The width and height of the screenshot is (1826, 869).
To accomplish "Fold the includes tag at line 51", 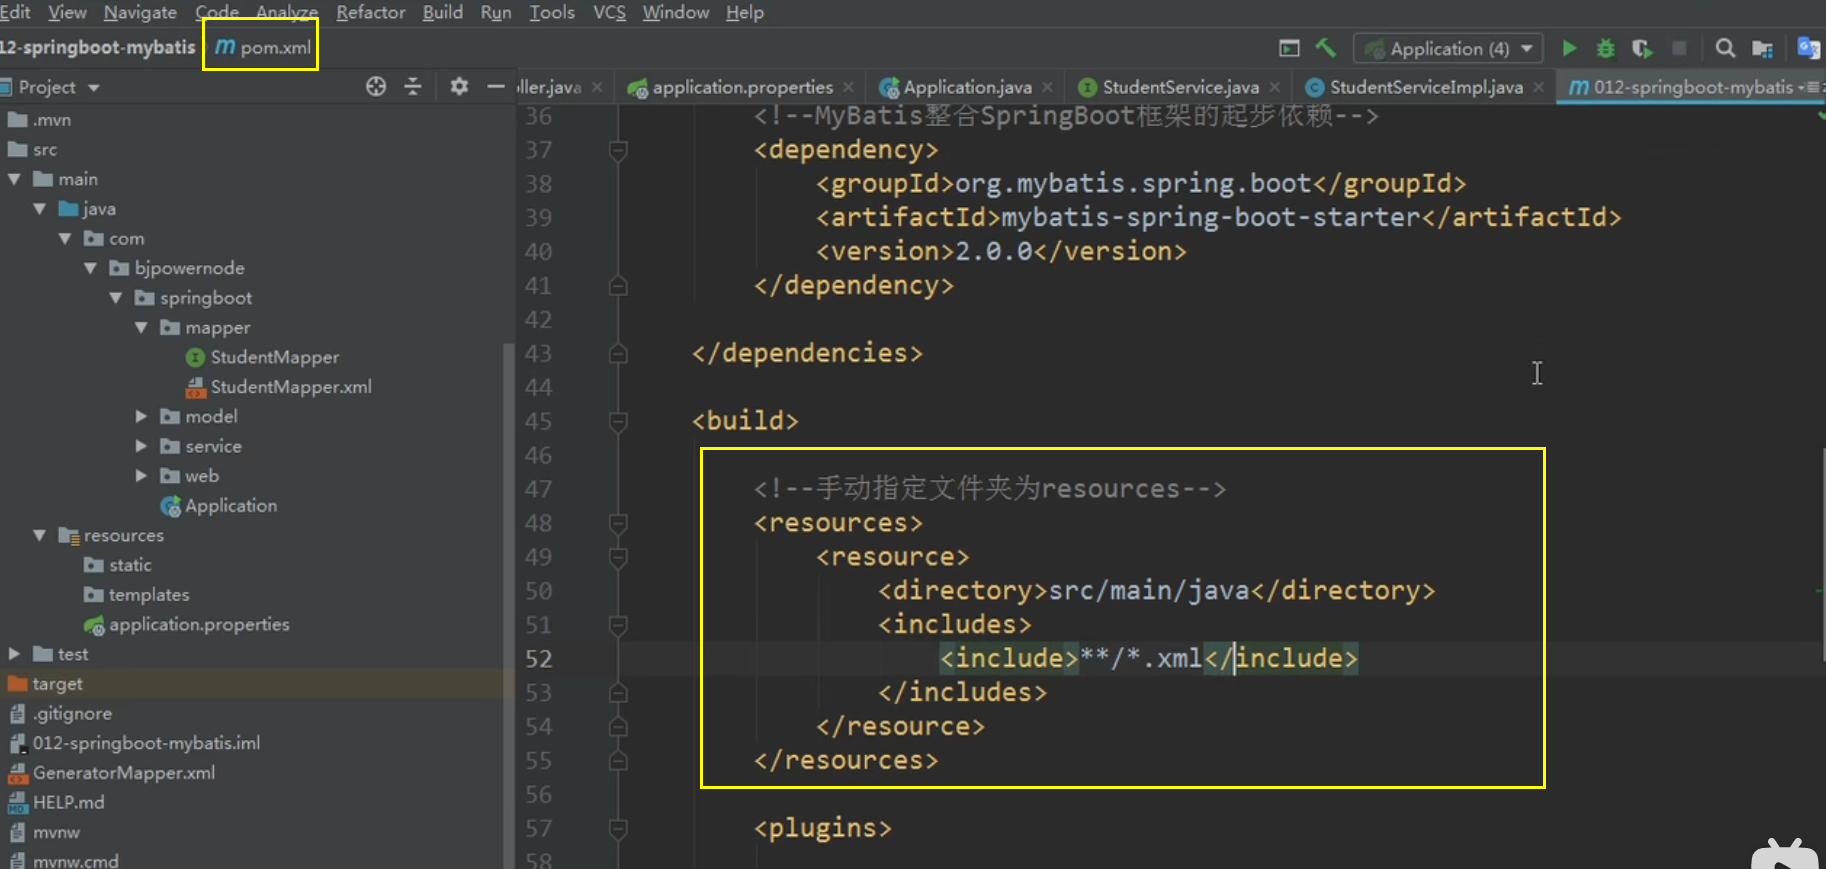I will pos(618,625).
